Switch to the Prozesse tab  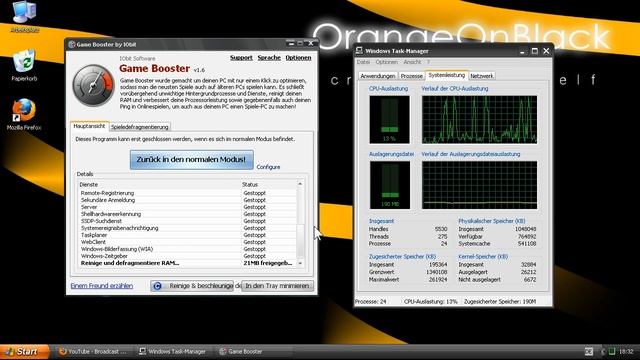tap(411, 76)
